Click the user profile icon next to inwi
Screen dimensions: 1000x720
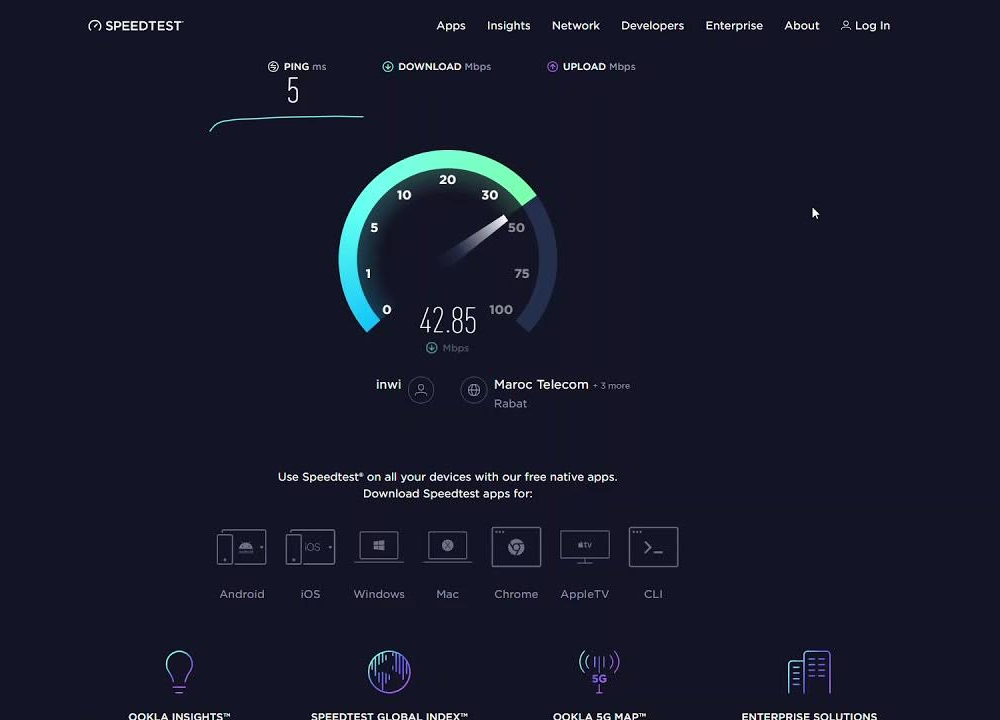coord(421,390)
